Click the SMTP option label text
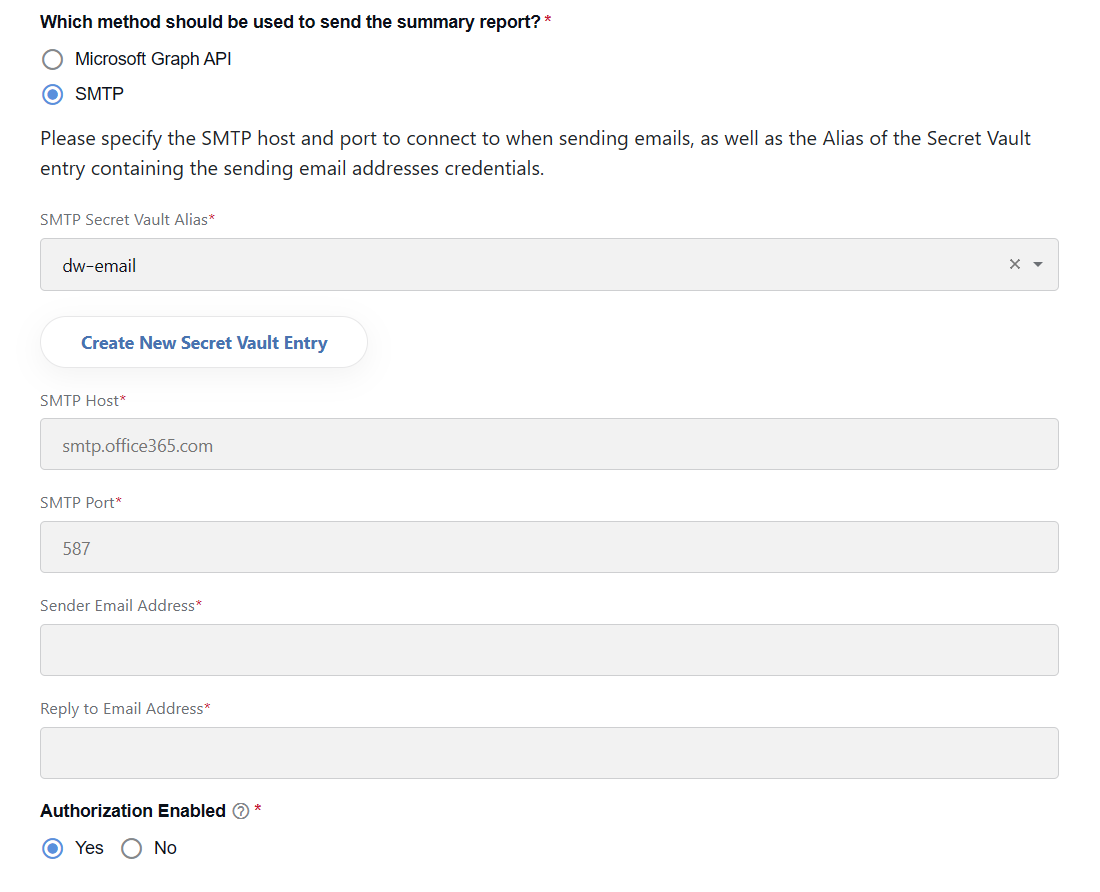Image resolution: width=1100 pixels, height=892 pixels. [x=99, y=94]
